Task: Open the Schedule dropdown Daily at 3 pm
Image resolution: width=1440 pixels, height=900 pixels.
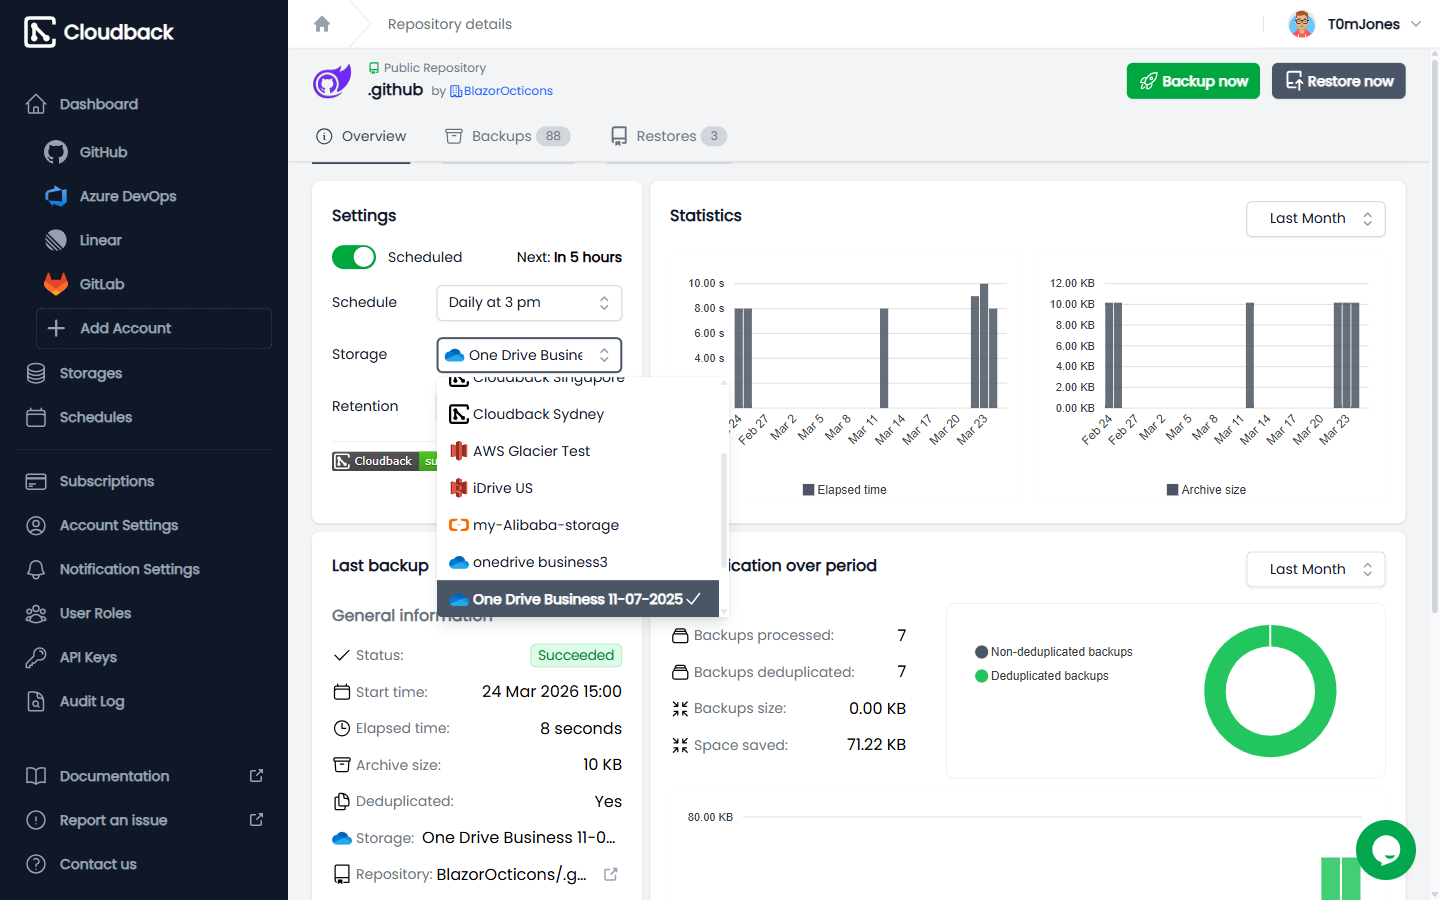Action: pyautogui.click(x=529, y=303)
